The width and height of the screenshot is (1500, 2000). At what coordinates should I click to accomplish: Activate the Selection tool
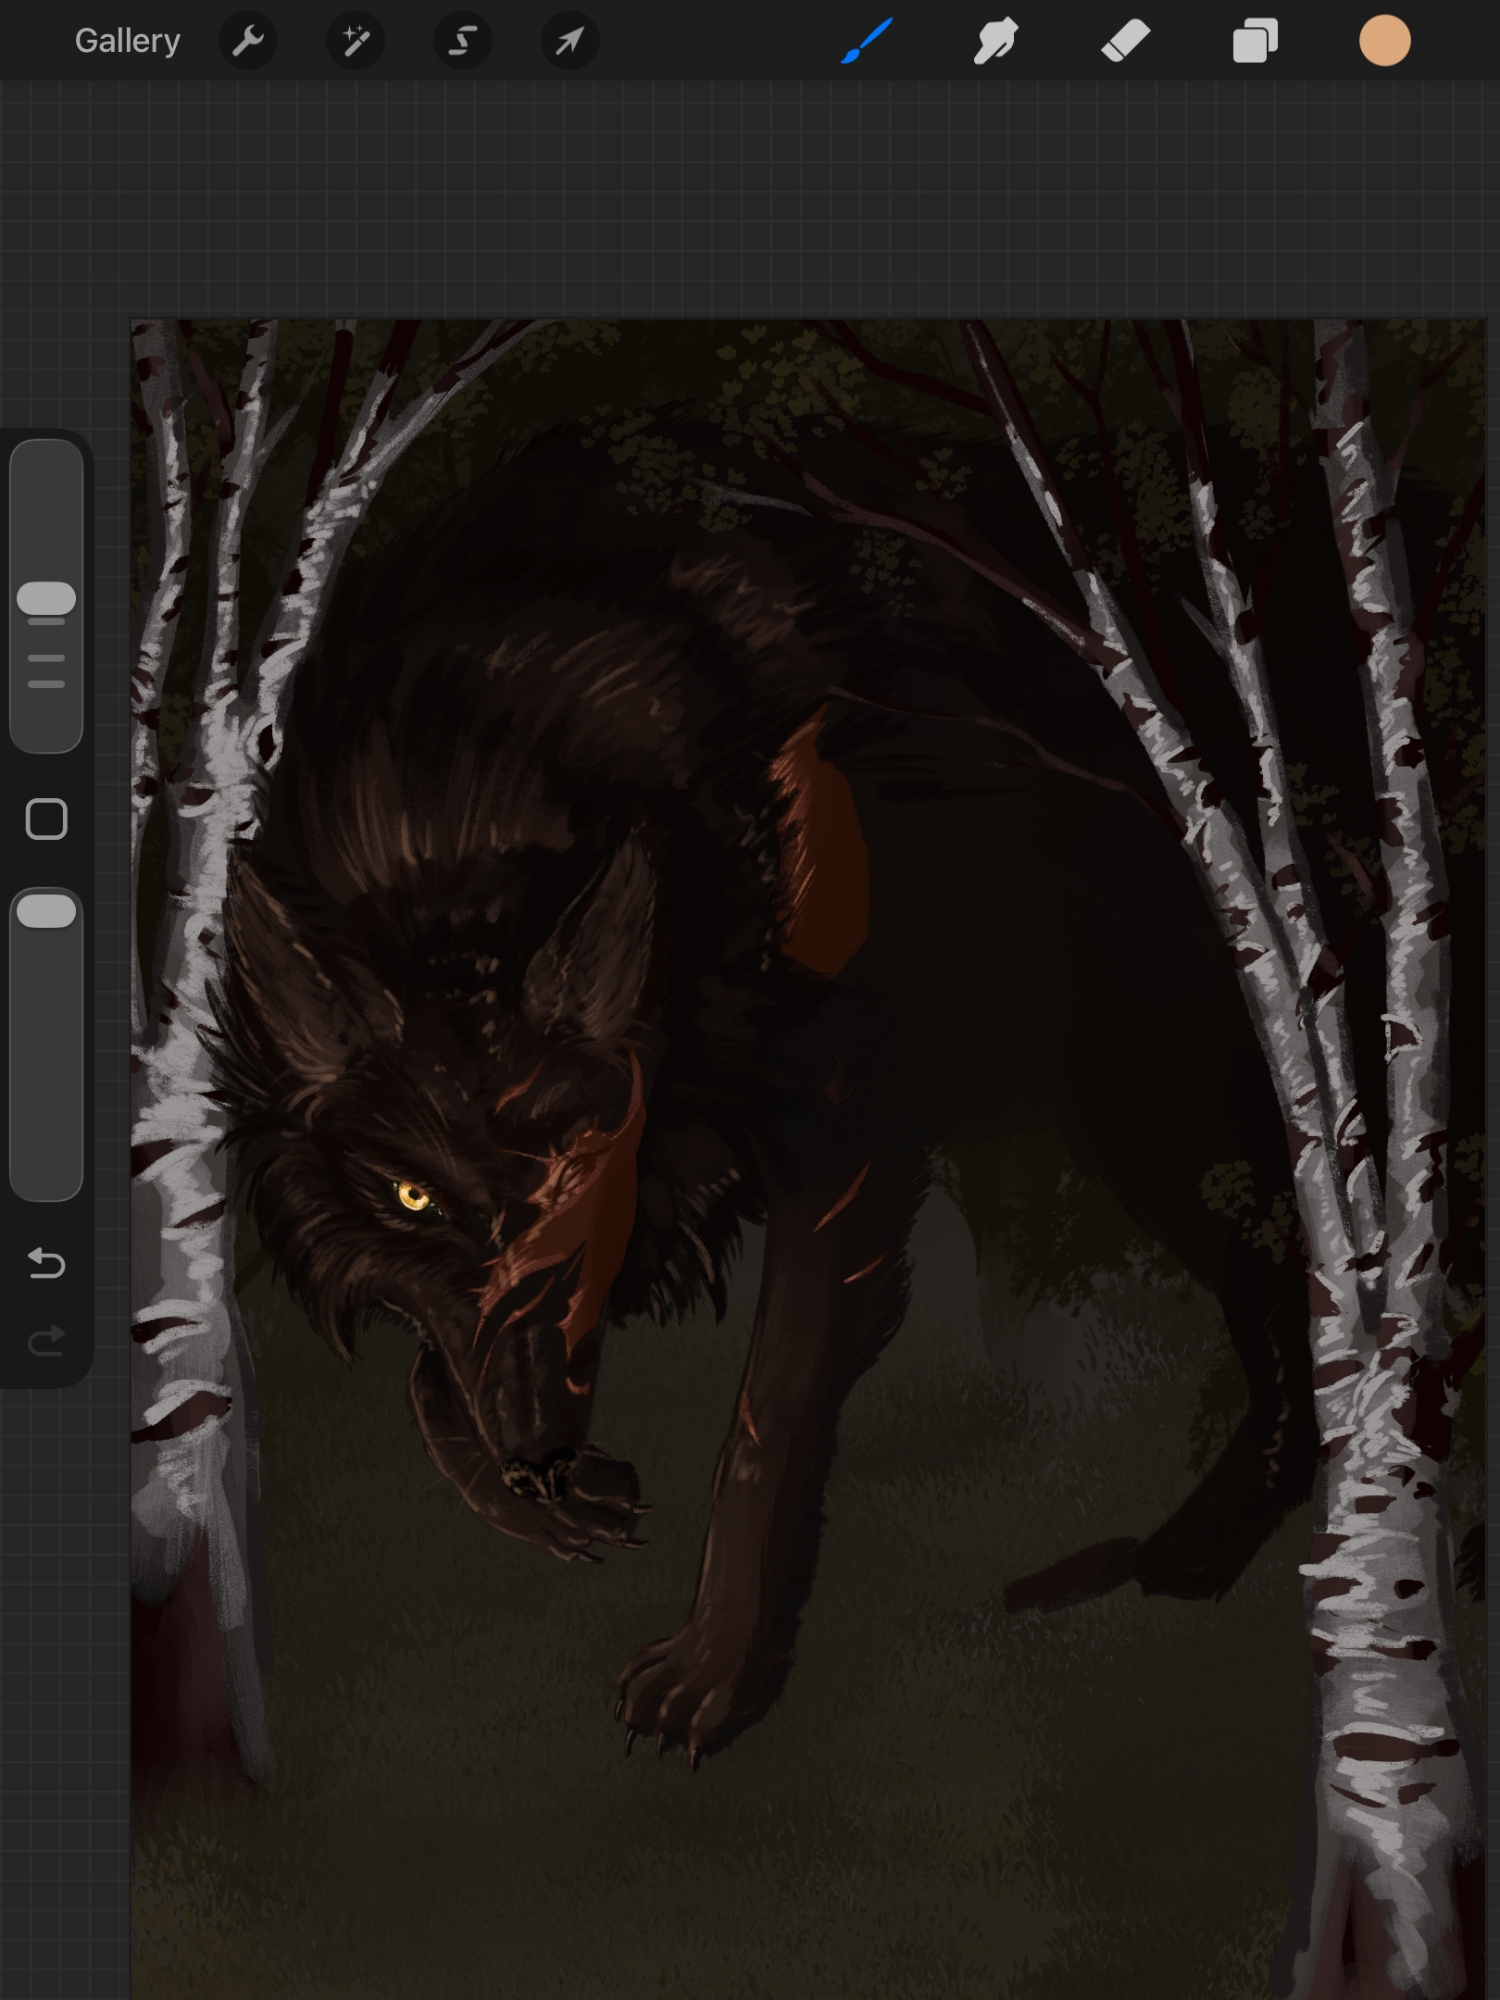462,41
